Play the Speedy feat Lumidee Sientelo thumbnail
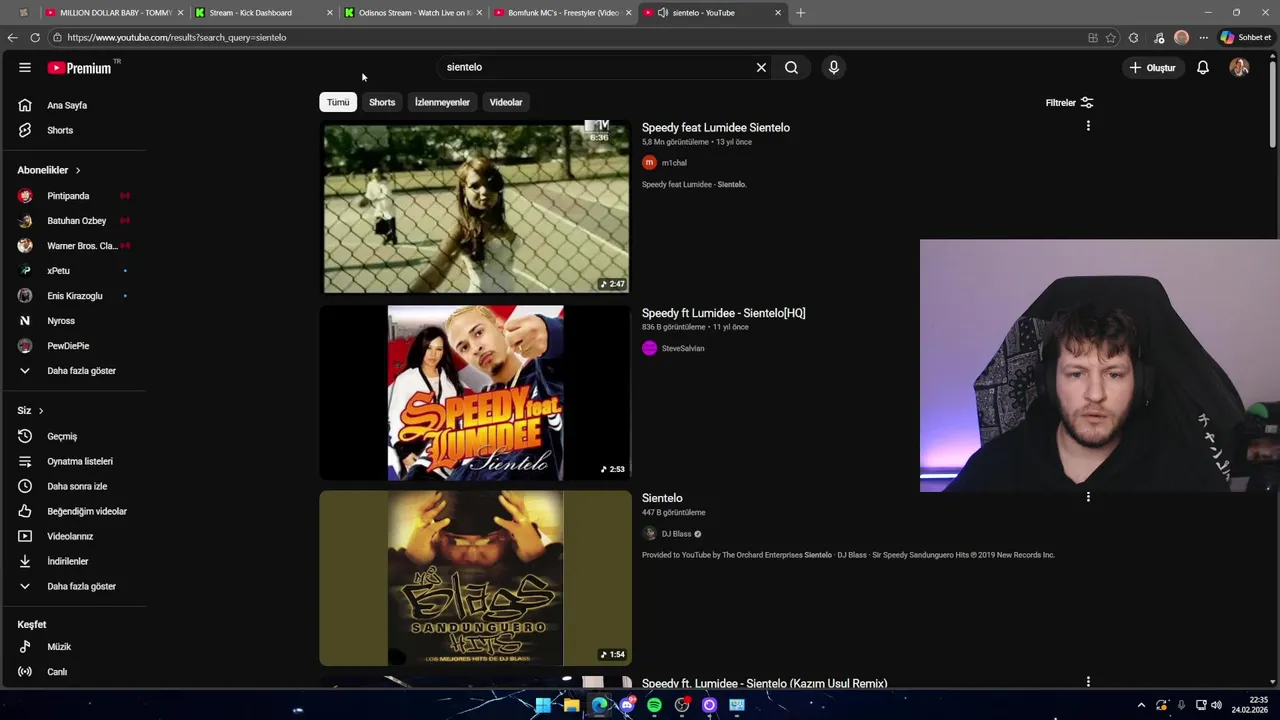The height and width of the screenshot is (720, 1280). 476,208
